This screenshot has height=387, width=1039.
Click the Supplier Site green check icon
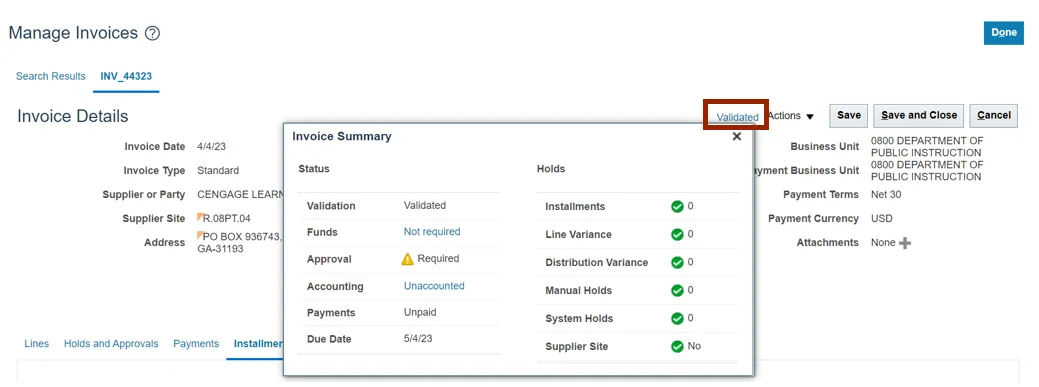click(x=677, y=347)
